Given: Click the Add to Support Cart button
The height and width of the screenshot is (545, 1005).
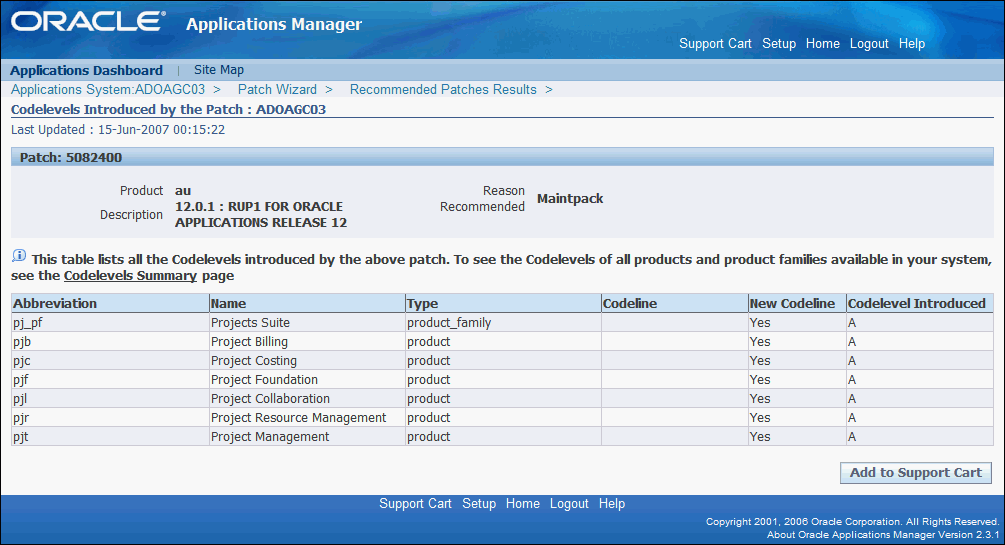Looking at the screenshot, I should [915, 473].
